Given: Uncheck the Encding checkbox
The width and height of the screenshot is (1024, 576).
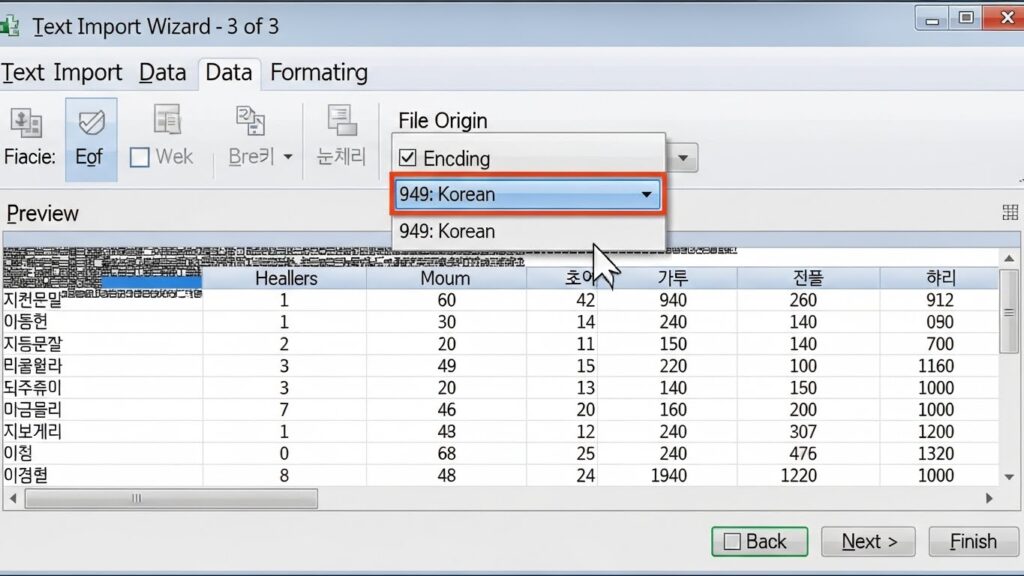Looking at the screenshot, I should click(407, 158).
